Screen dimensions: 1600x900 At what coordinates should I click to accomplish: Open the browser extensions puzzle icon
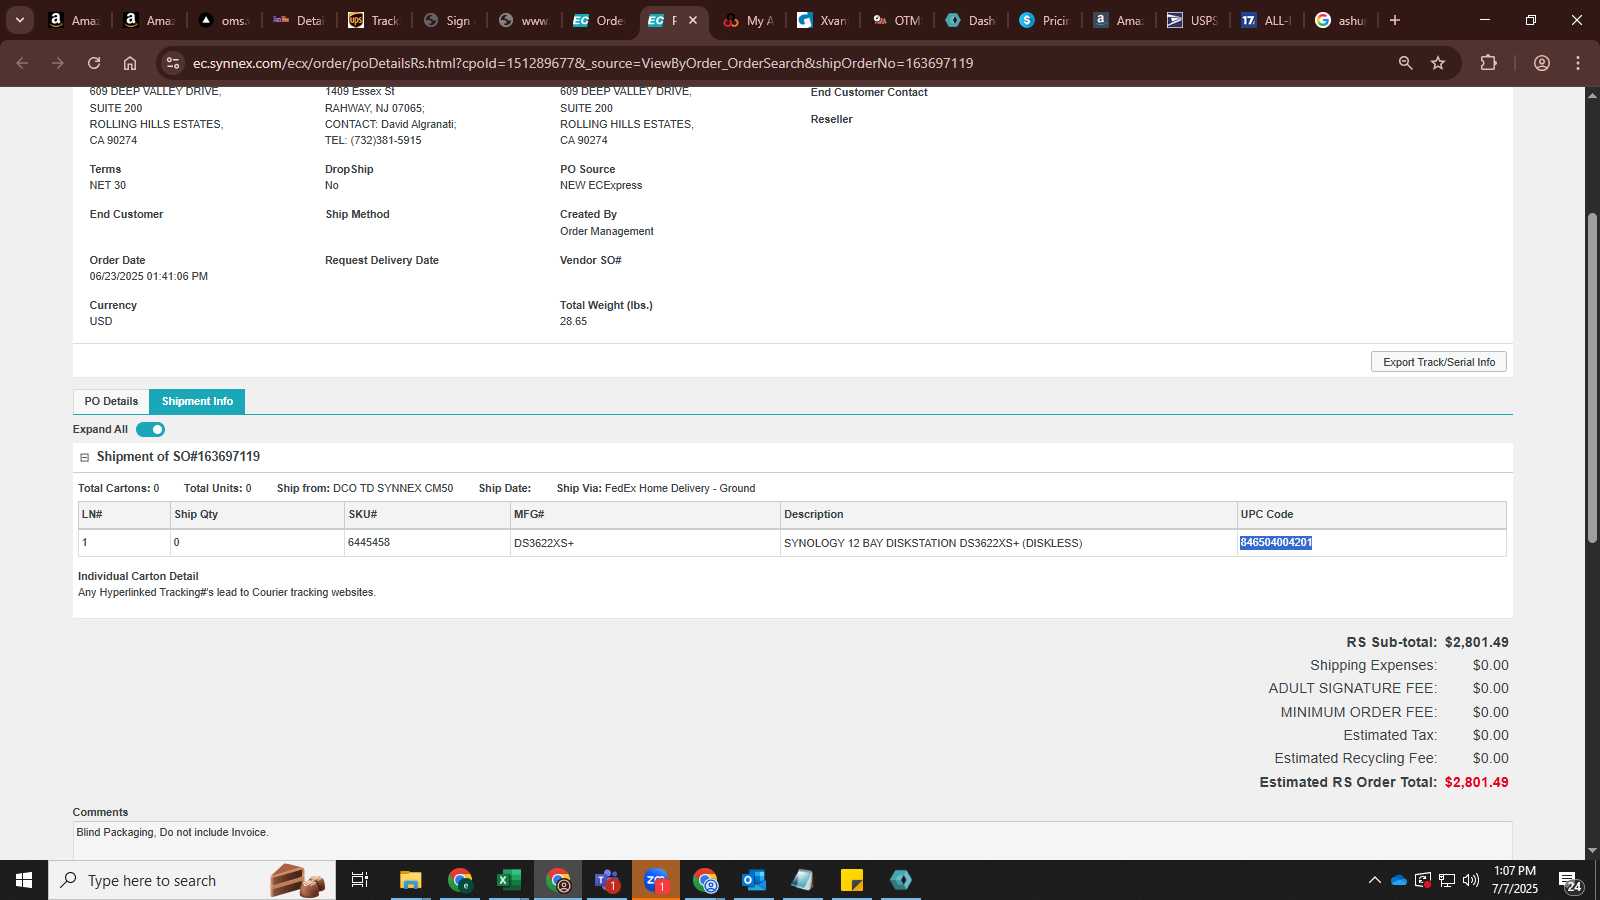(1488, 63)
